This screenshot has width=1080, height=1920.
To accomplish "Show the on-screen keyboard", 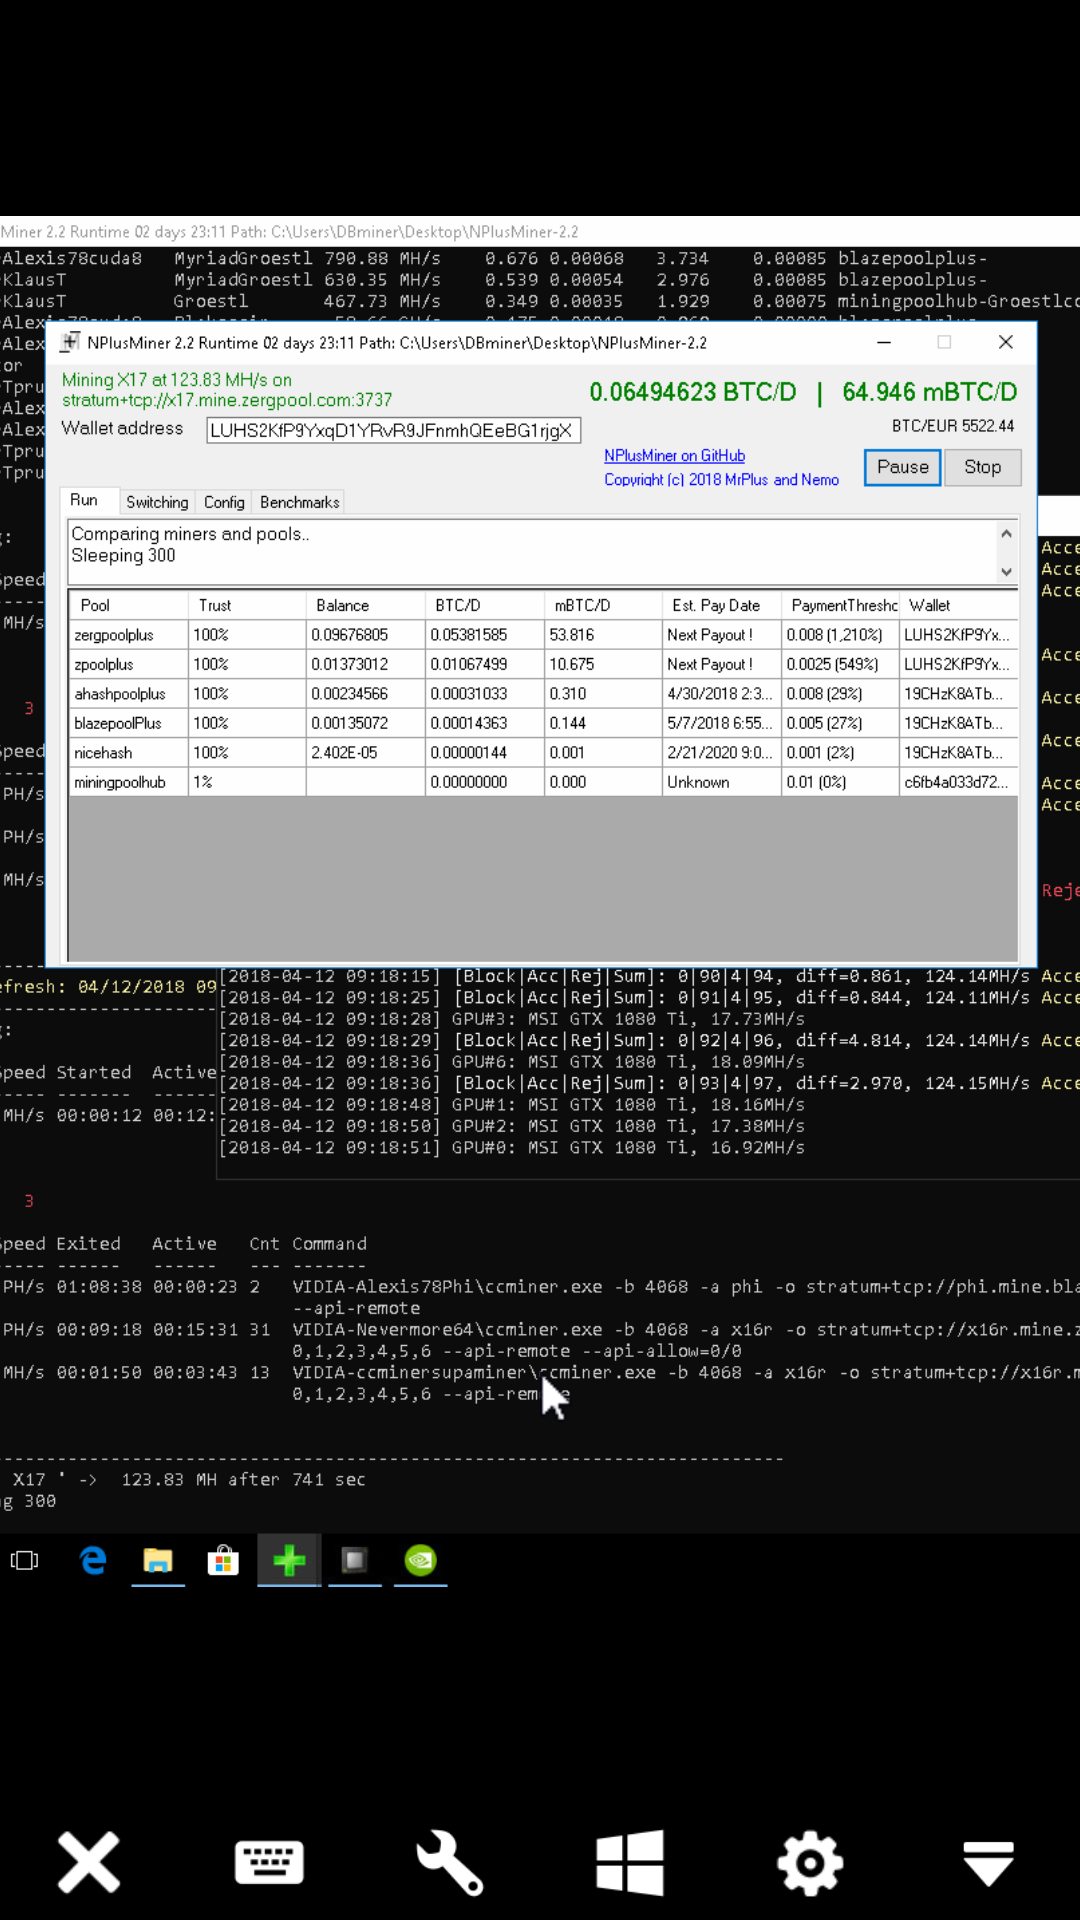I will [269, 1862].
